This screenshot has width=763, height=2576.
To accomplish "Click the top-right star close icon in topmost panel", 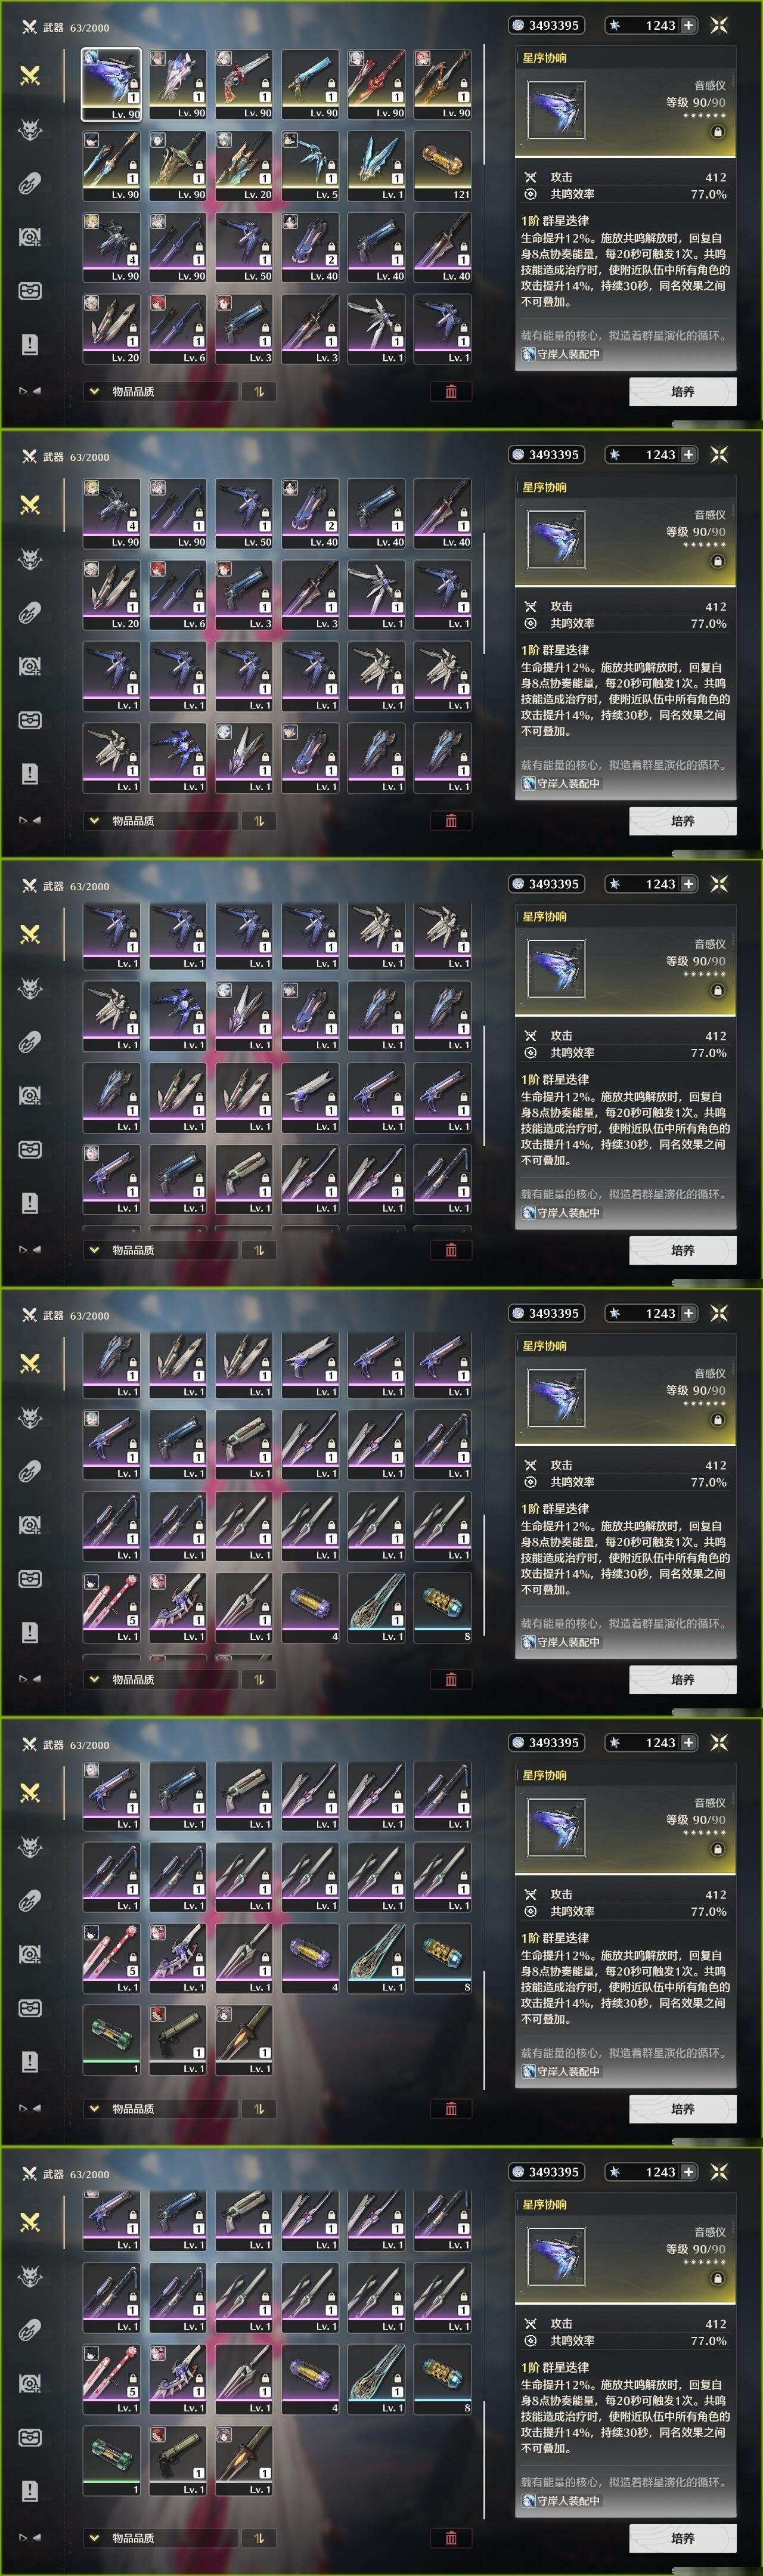I will [x=719, y=25].
